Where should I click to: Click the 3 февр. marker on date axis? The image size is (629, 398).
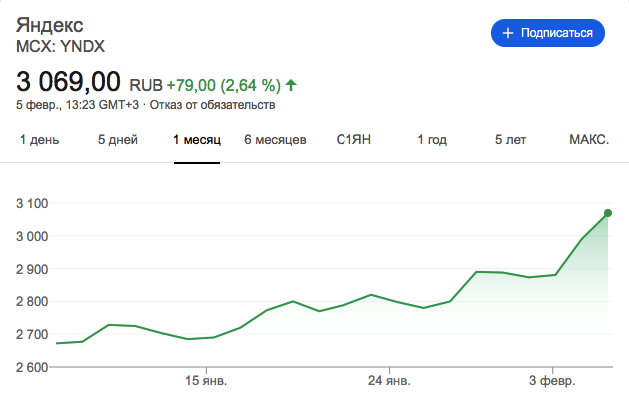pos(552,380)
